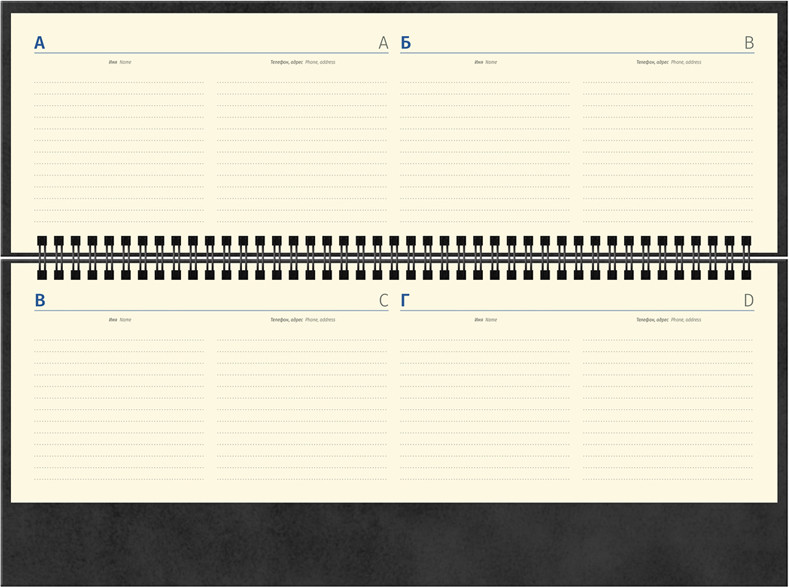789x587 pixels.
Task: Click the first dotted name line in section А
Action: point(119,81)
